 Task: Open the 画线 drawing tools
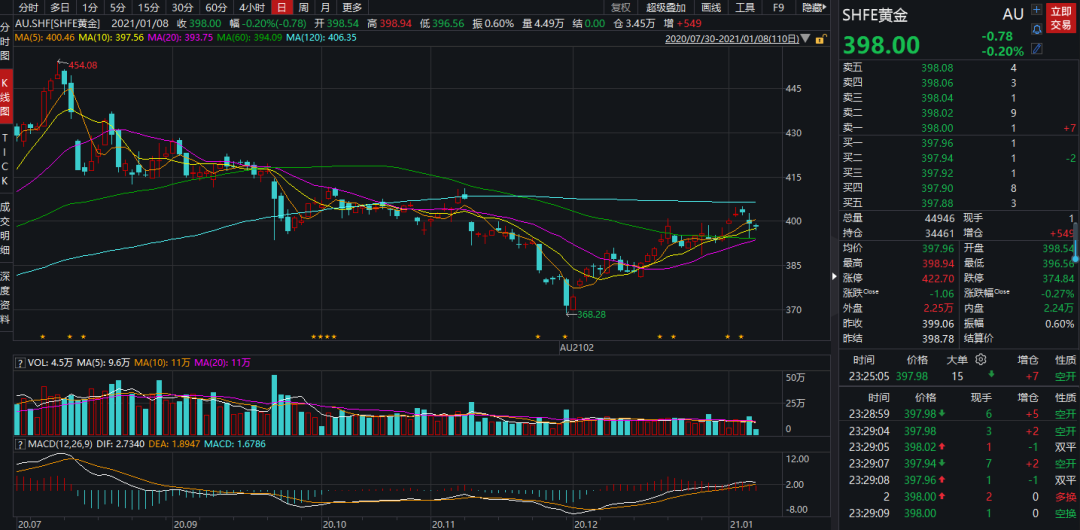711,7
